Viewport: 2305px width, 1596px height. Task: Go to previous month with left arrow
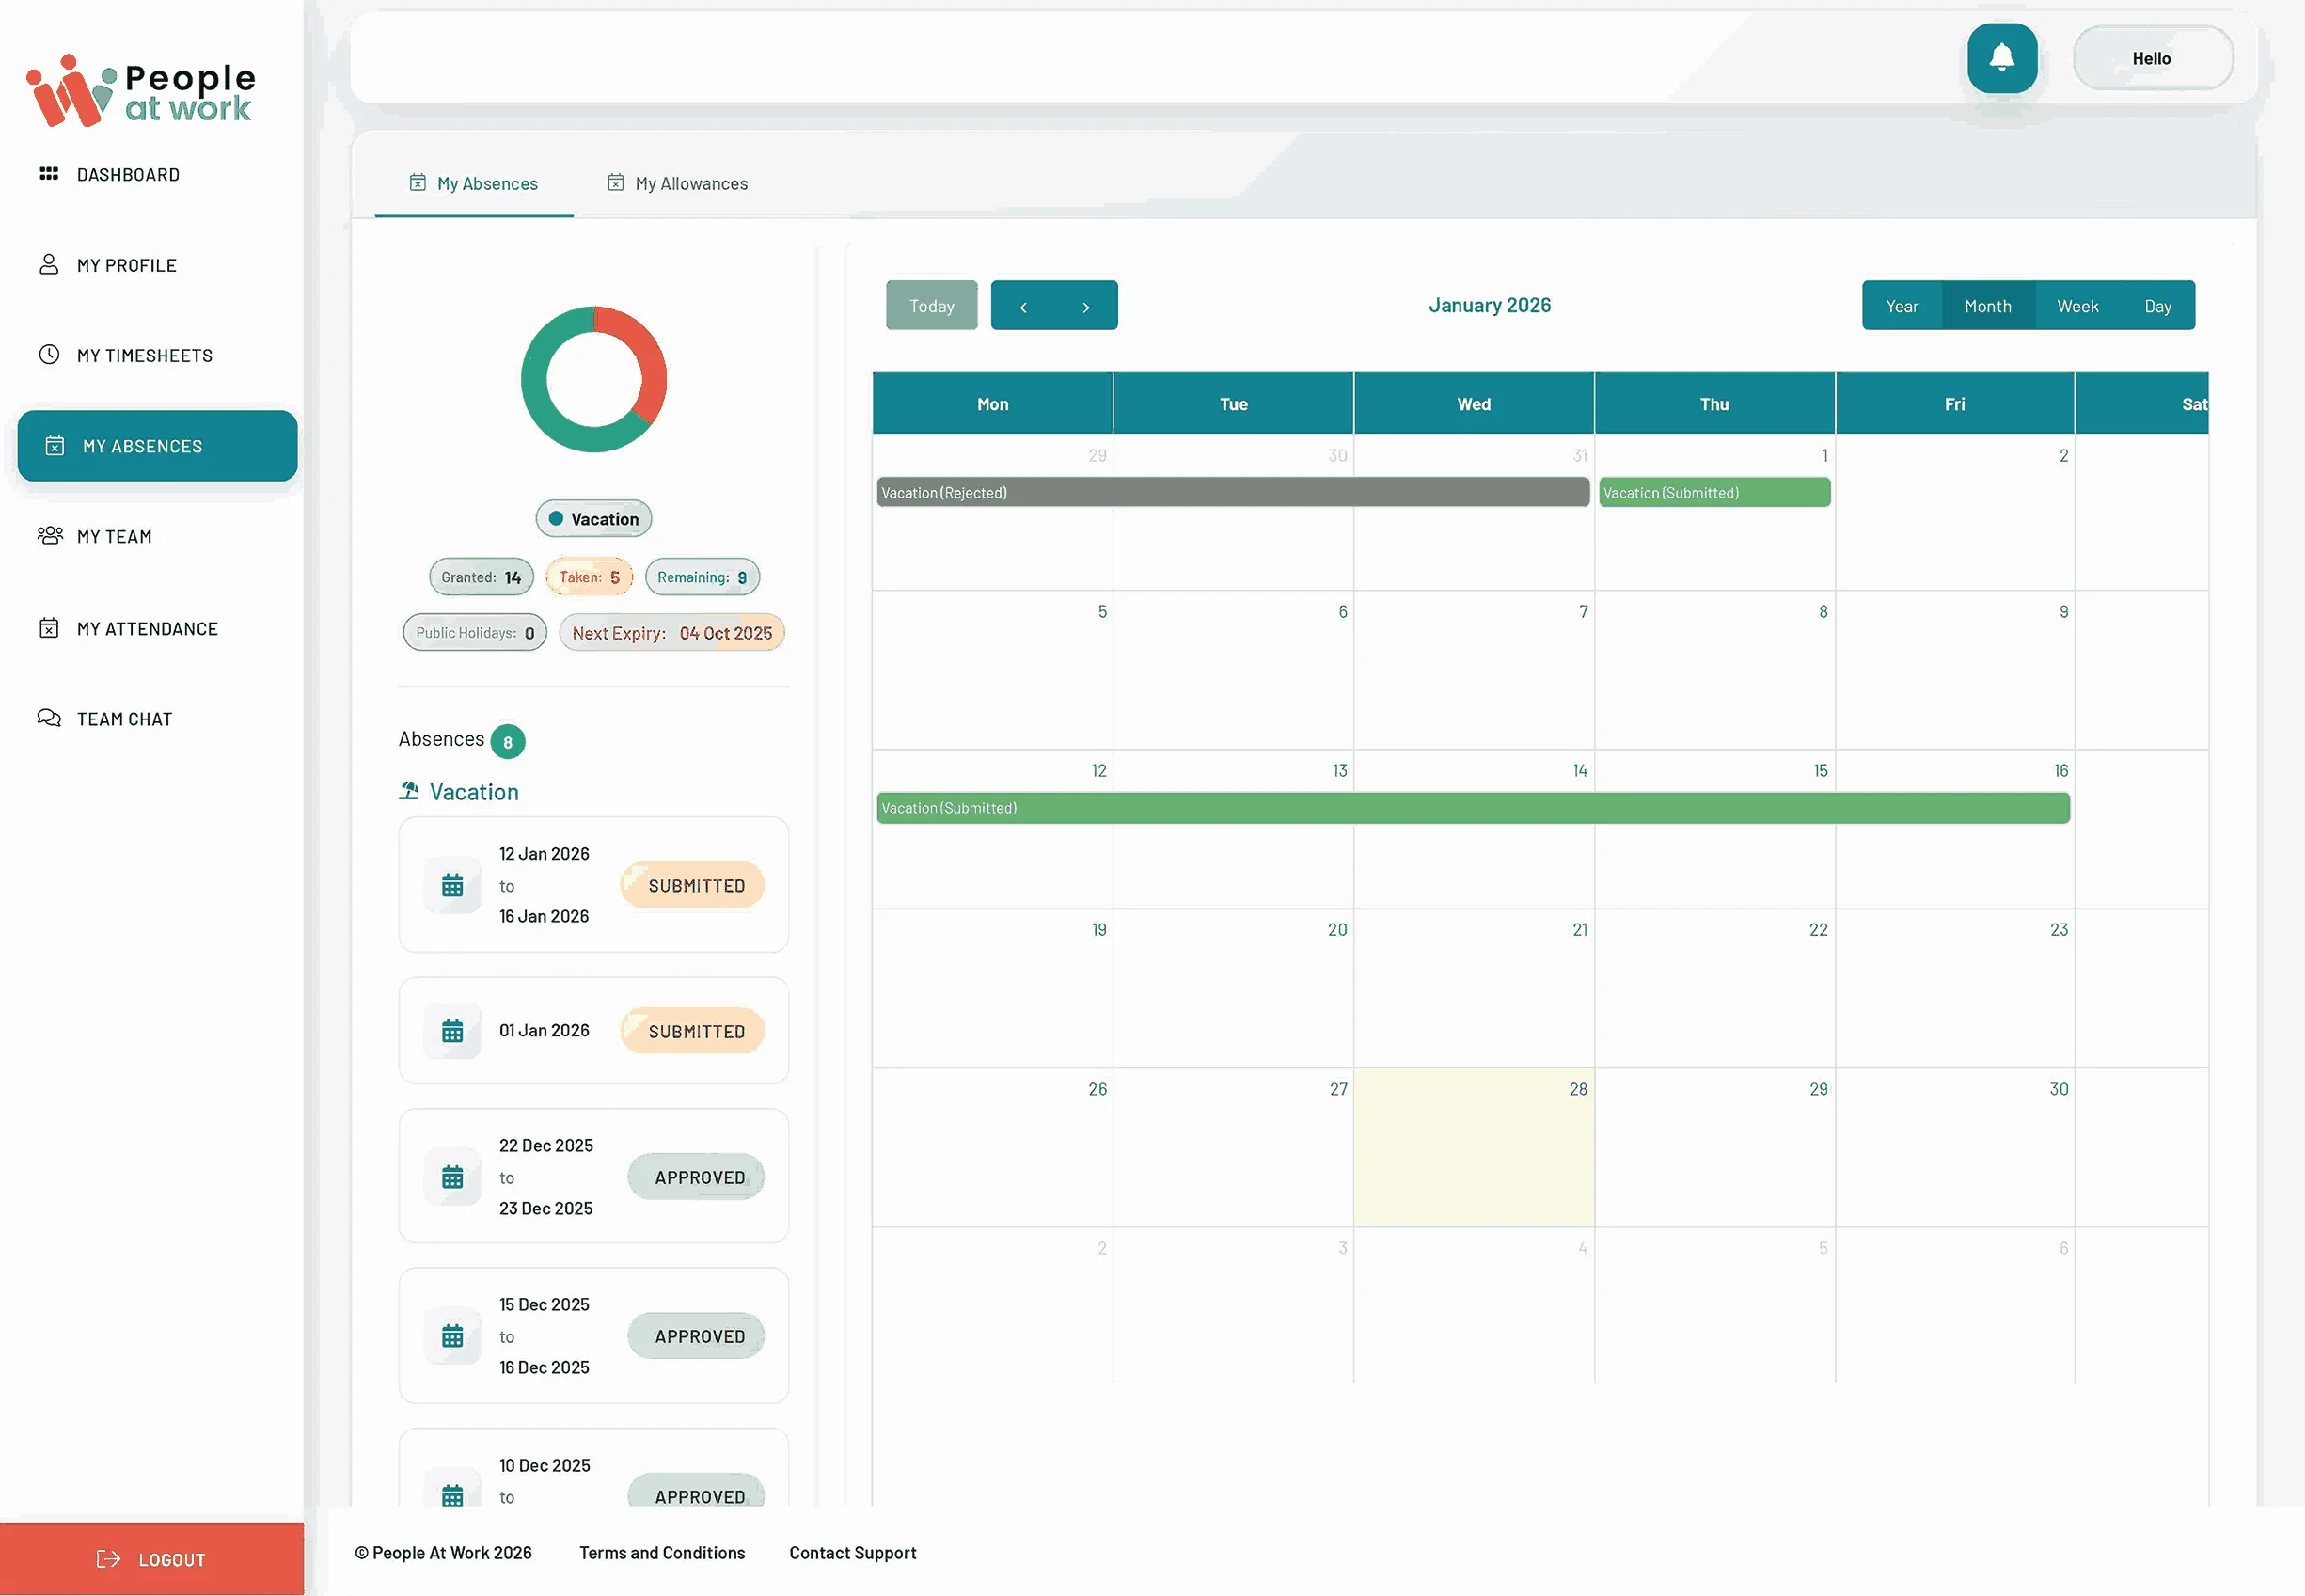click(1023, 306)
